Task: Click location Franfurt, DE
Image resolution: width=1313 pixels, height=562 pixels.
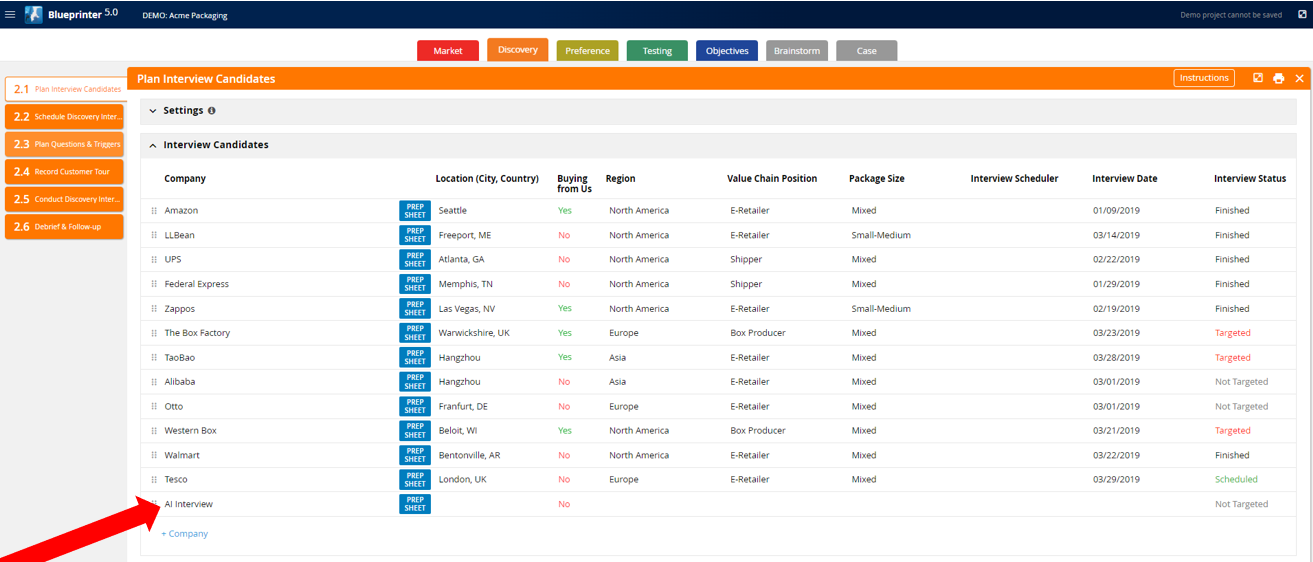Action: tap(463, 406)
